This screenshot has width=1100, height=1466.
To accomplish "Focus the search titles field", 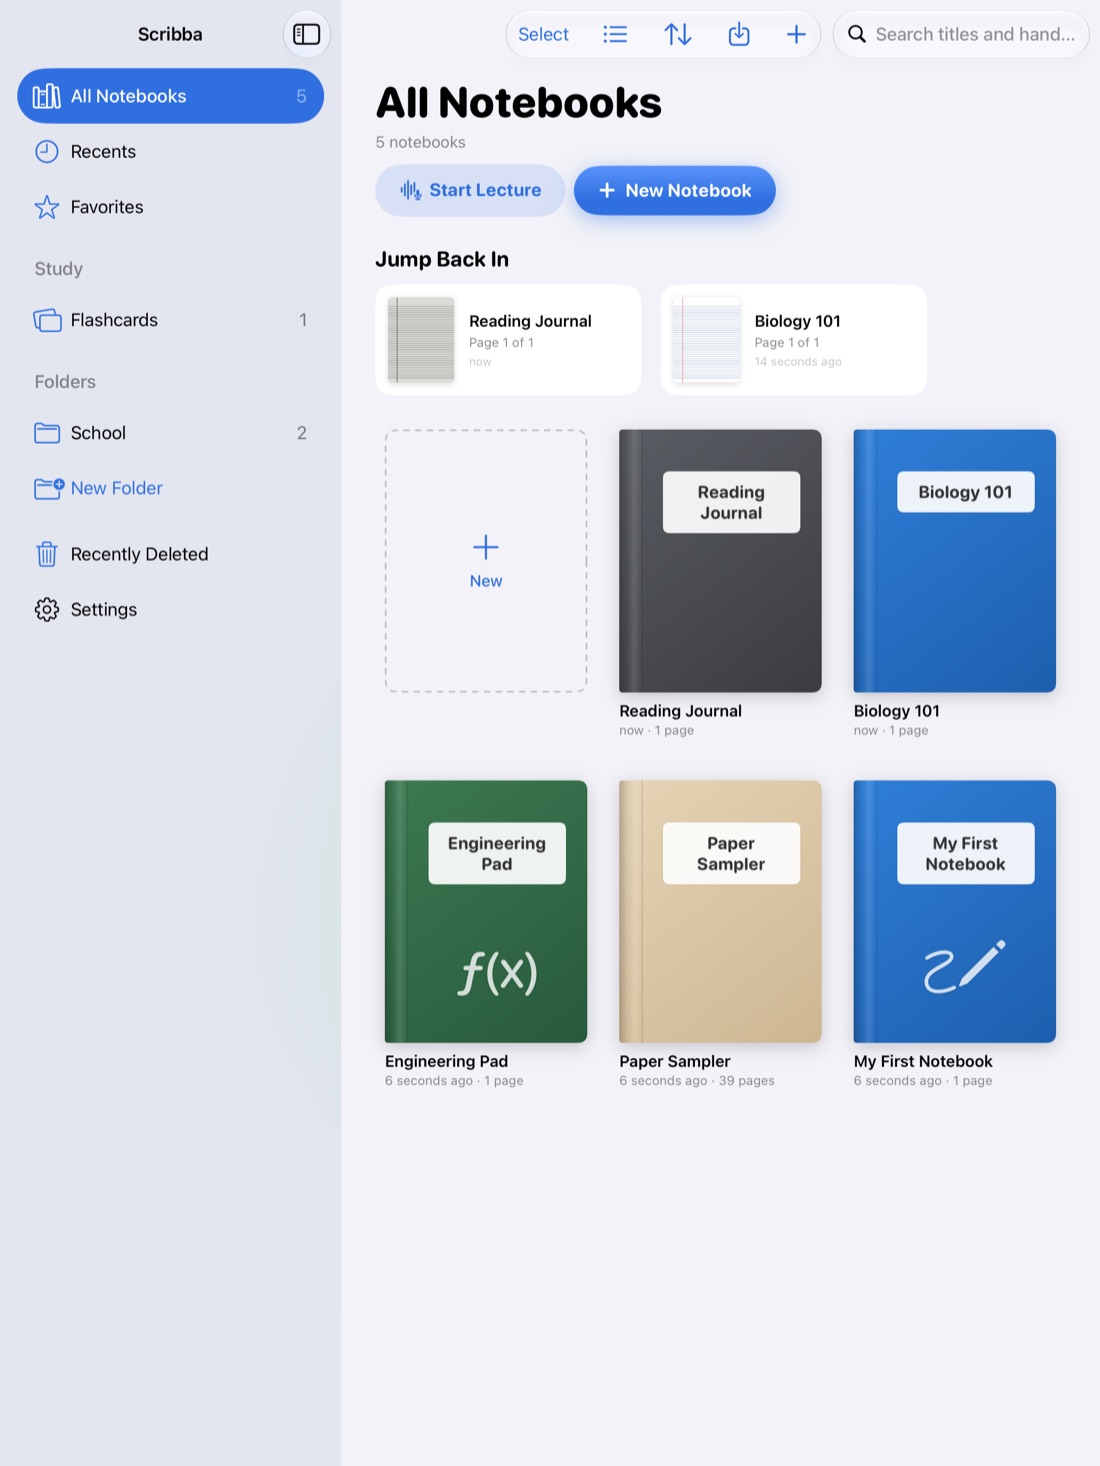I will (x=961, y=34).
